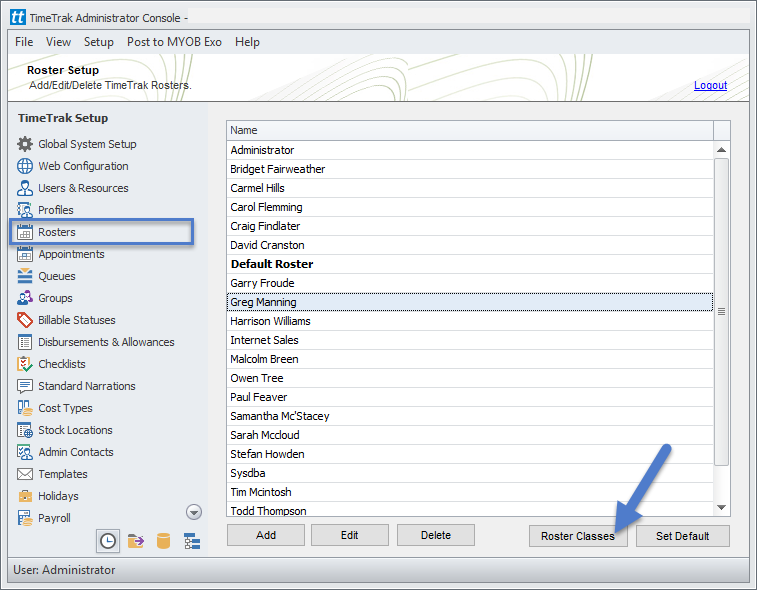Viewport: 757px width, 590px height.
Task: Click the Roster Classes button
Action: [578, 536]
